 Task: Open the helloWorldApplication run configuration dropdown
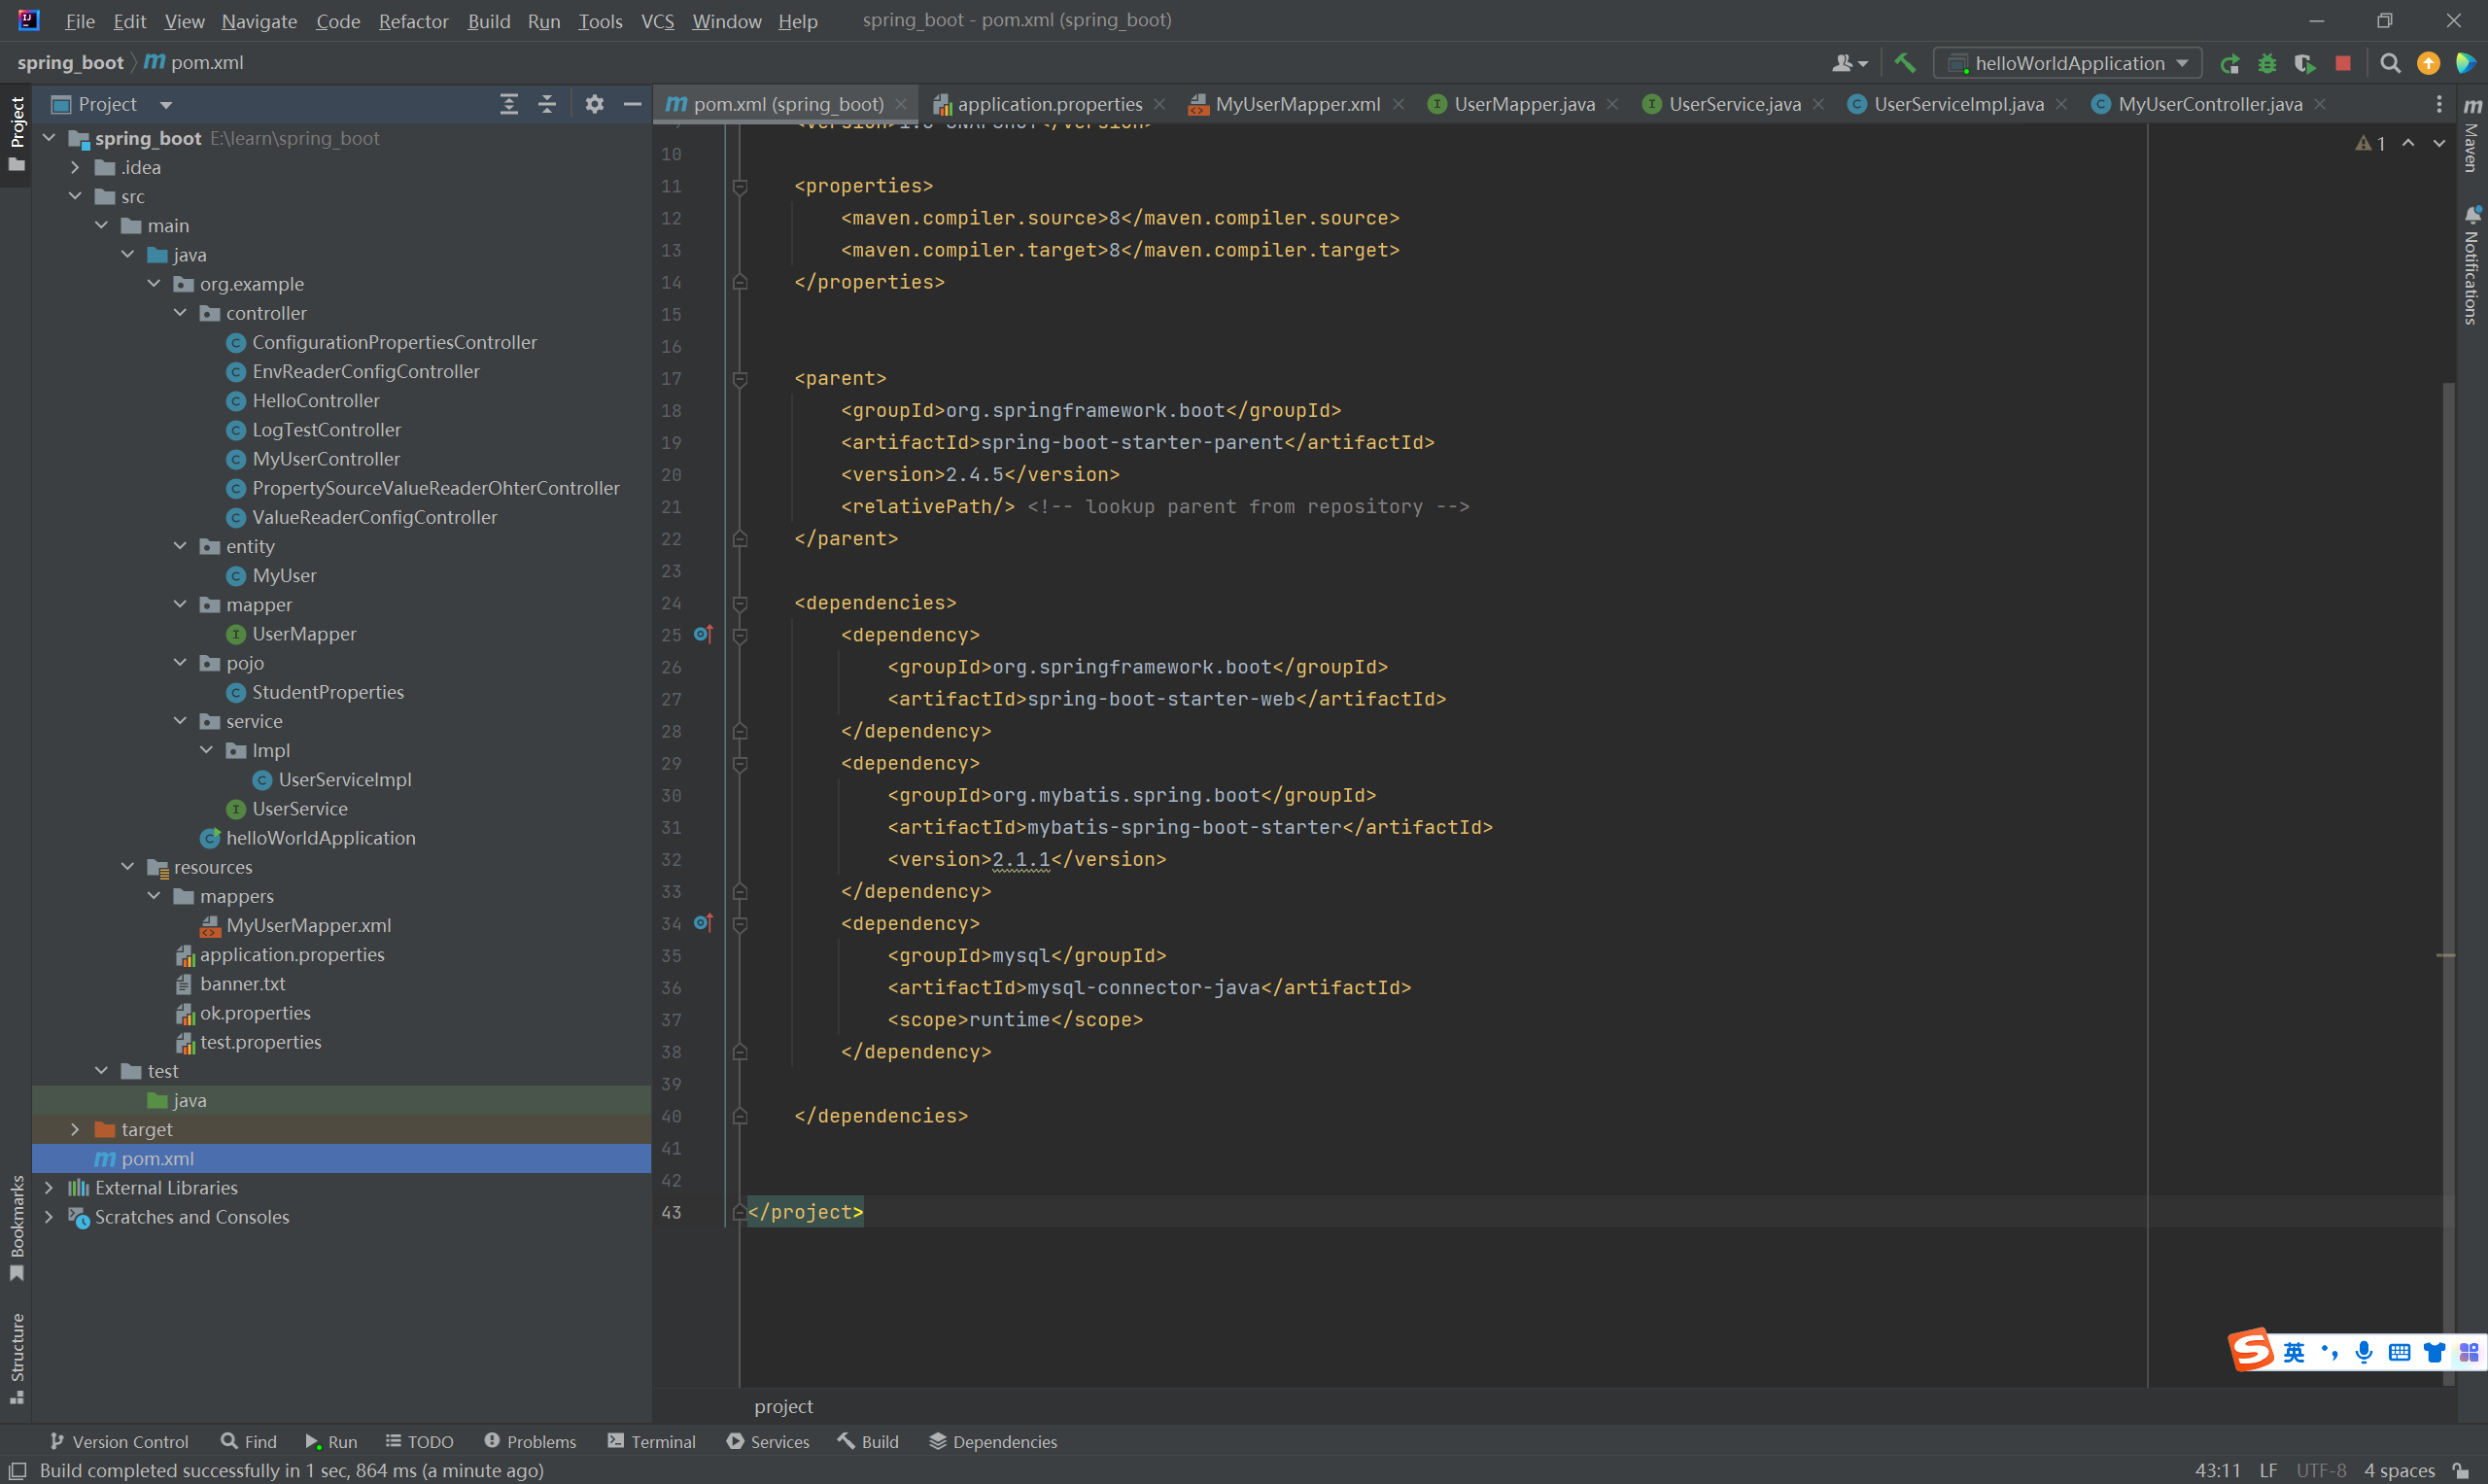[x=2068, y=63]
